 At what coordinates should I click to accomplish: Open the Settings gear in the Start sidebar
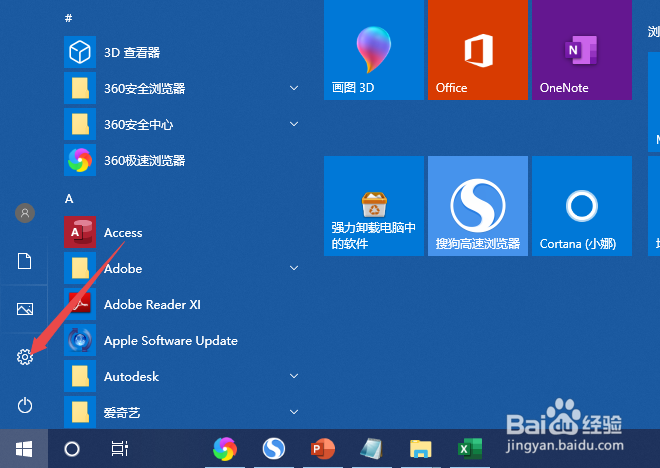25,357
